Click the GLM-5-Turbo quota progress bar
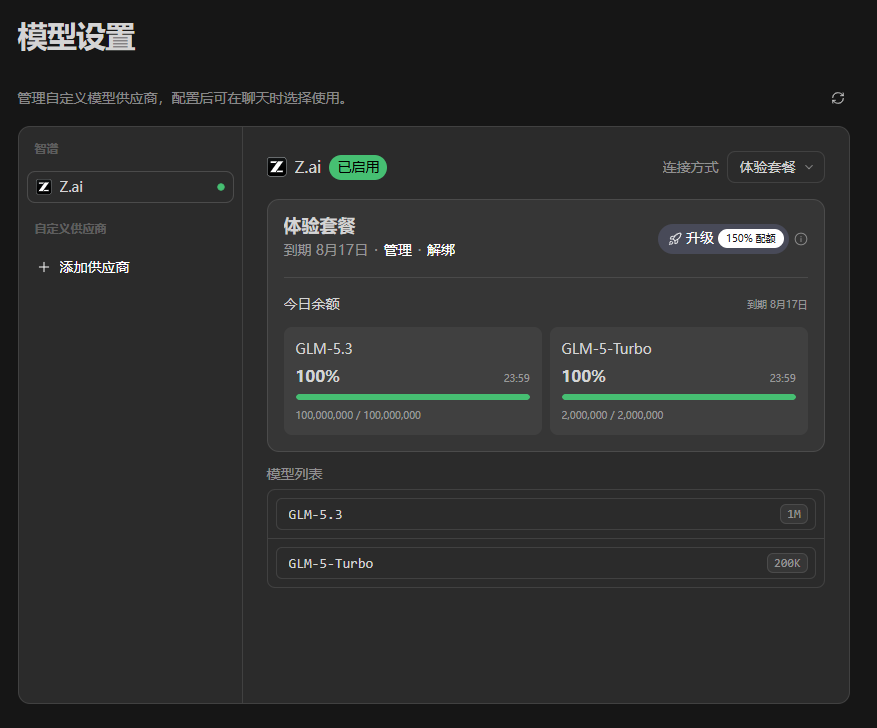Screen dimensions: 877x728 click(x=678, y=397)
